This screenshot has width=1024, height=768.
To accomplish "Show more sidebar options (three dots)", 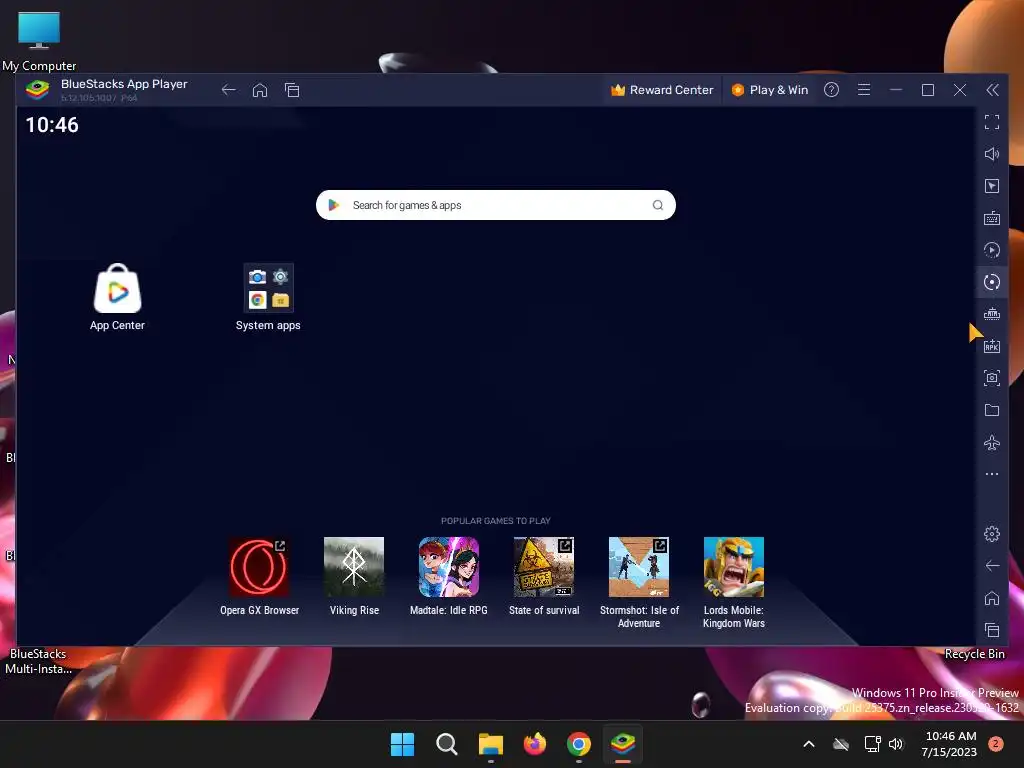I will [992, 474].
